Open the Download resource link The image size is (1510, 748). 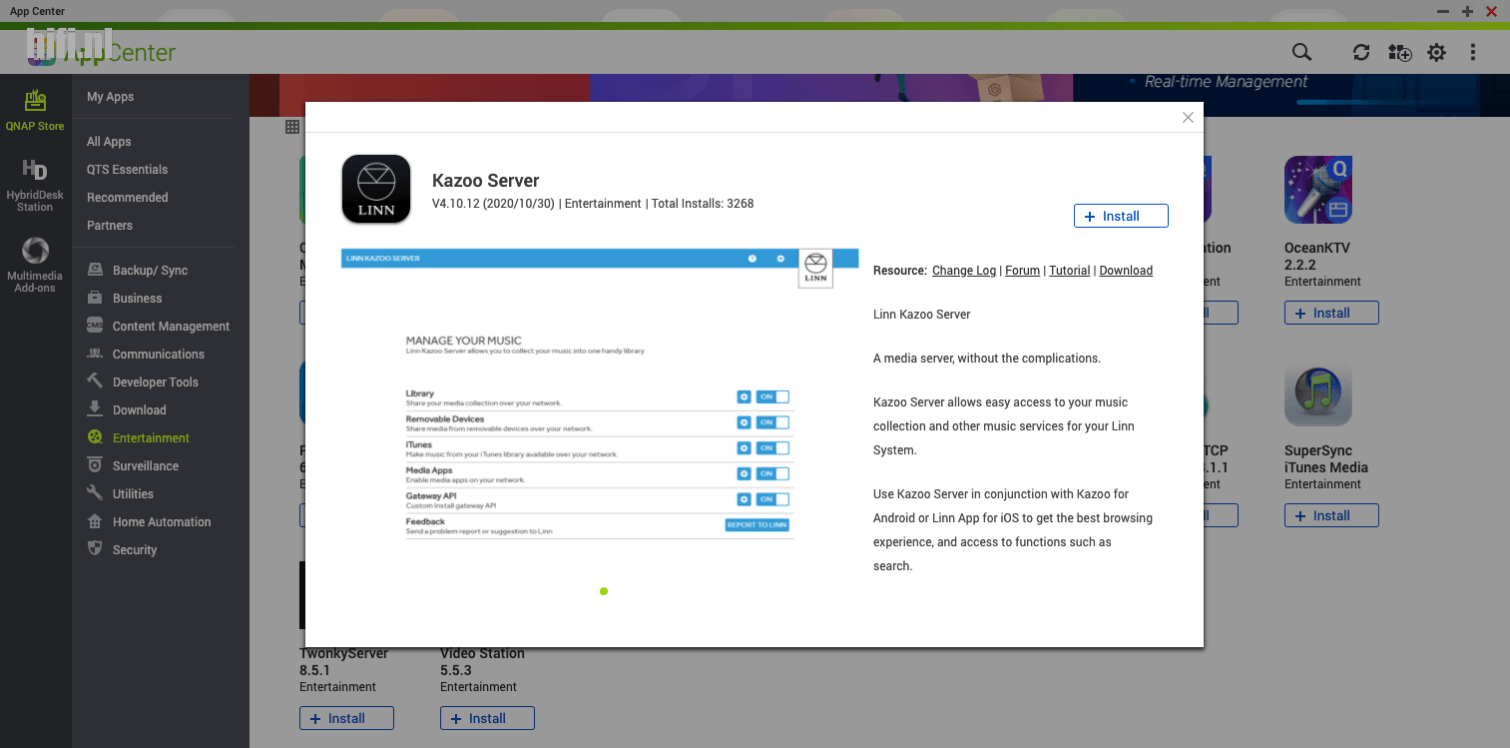tap(1126, 271)
